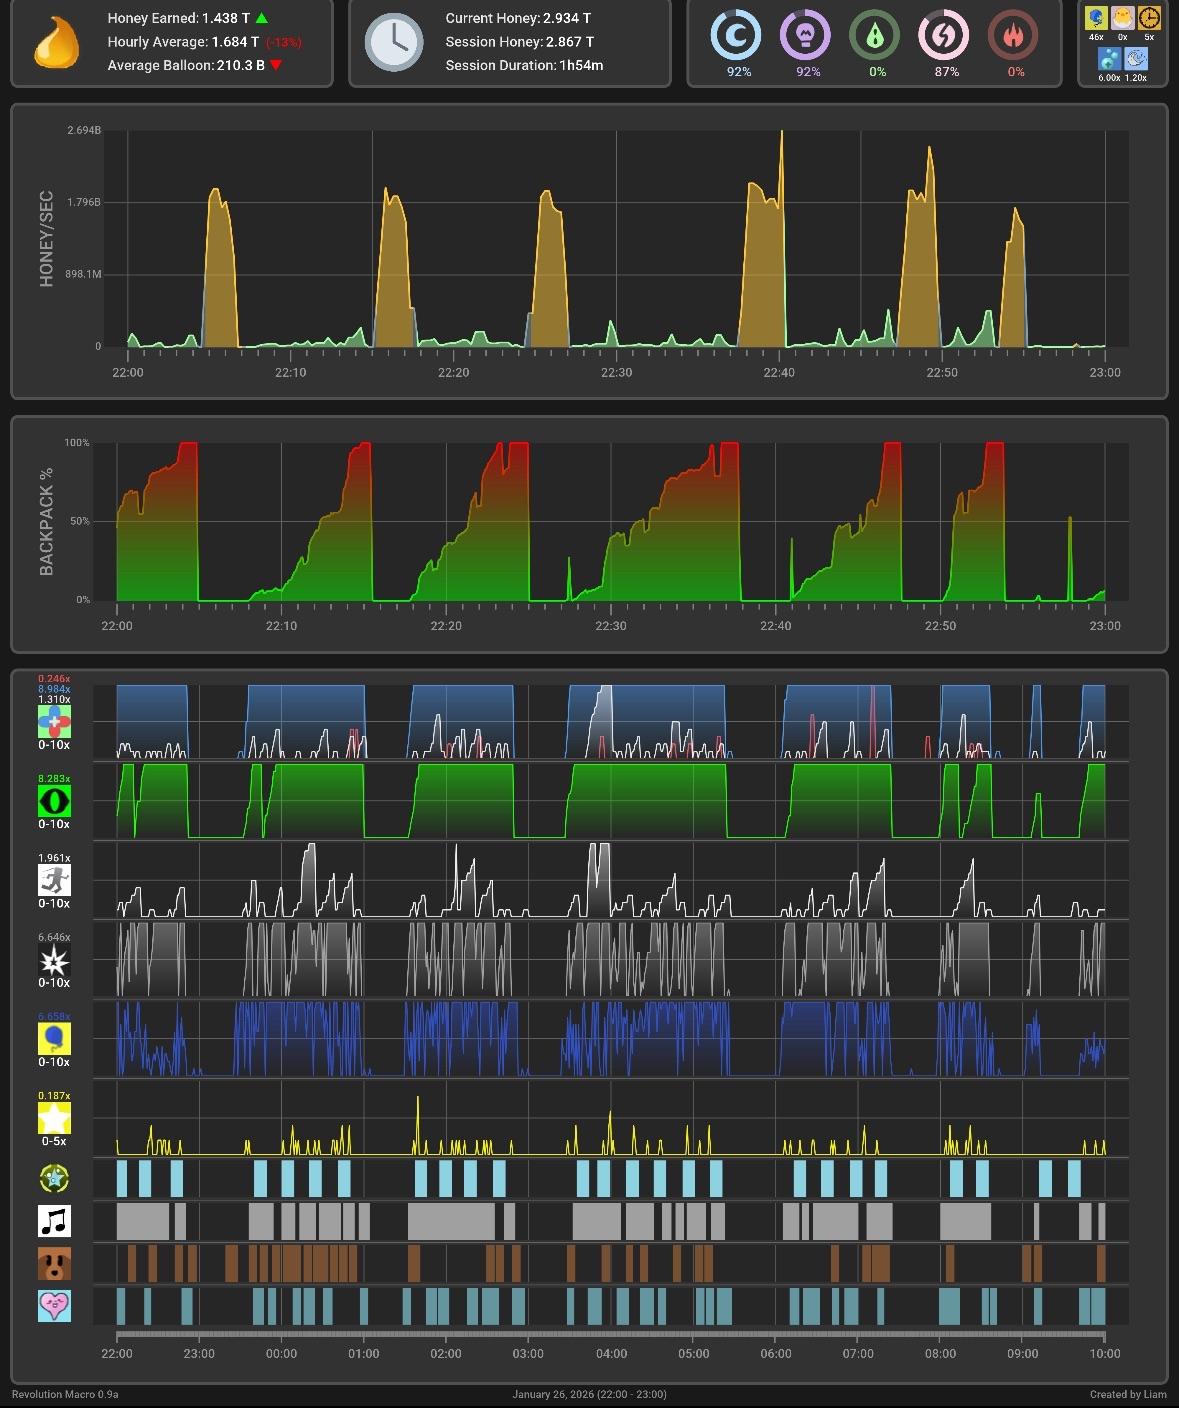Click the red flame 0% gauge
This screenshot has height=1408, width=1179.
tap(1014, 36)
